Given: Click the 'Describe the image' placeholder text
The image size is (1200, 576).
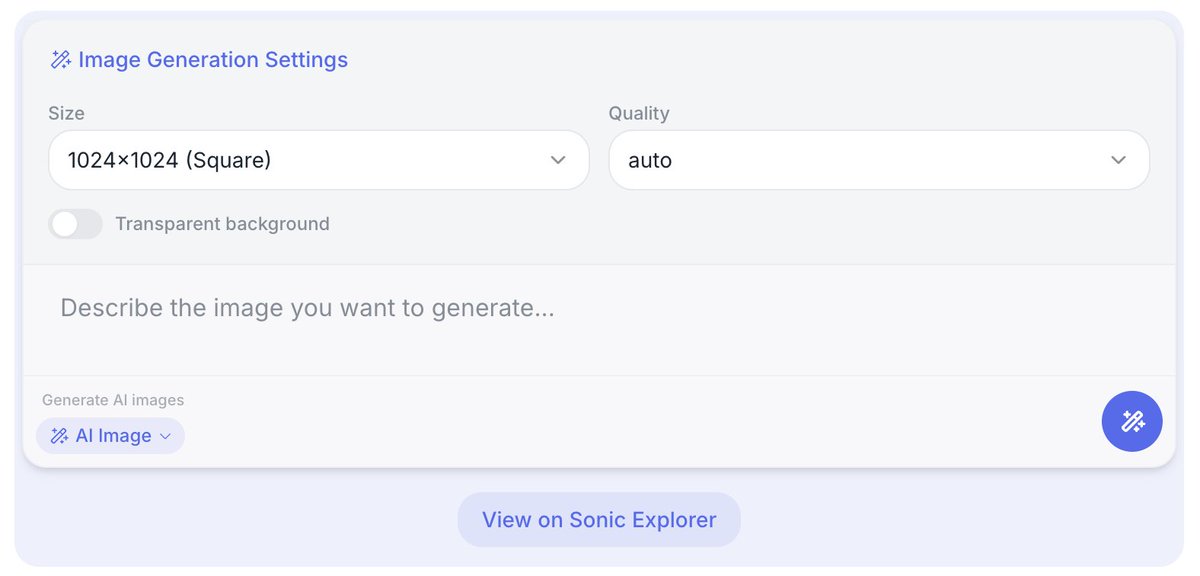Looking at the screenshot, I should click(307, 307).
